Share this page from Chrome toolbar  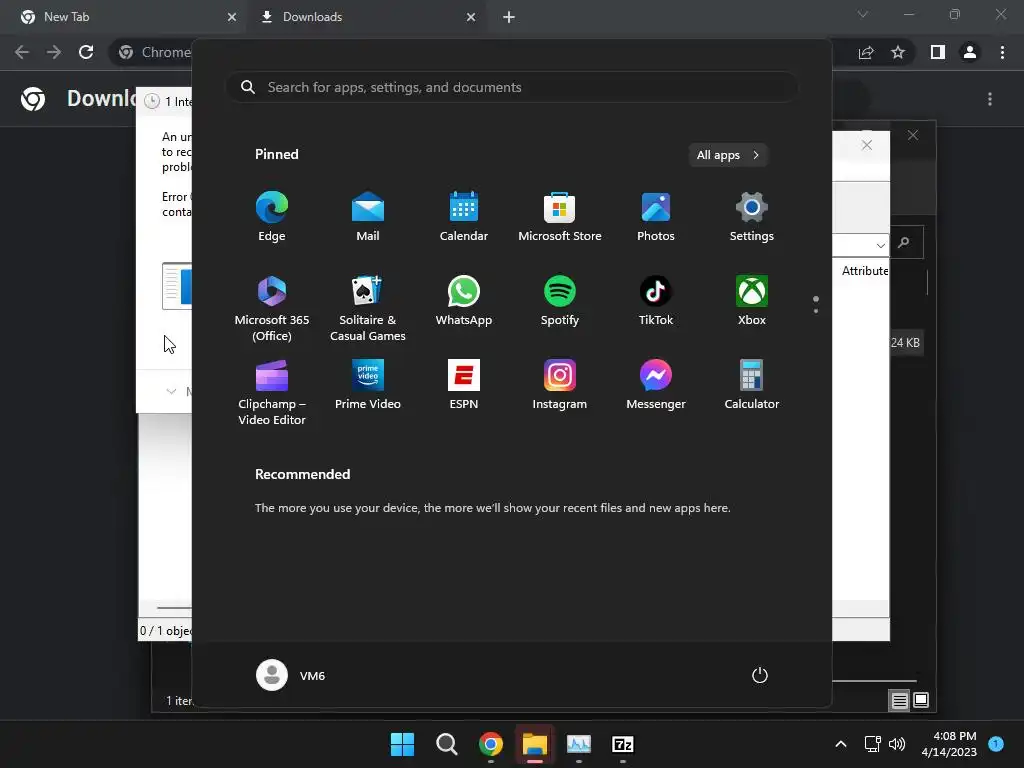coord(866,52)
